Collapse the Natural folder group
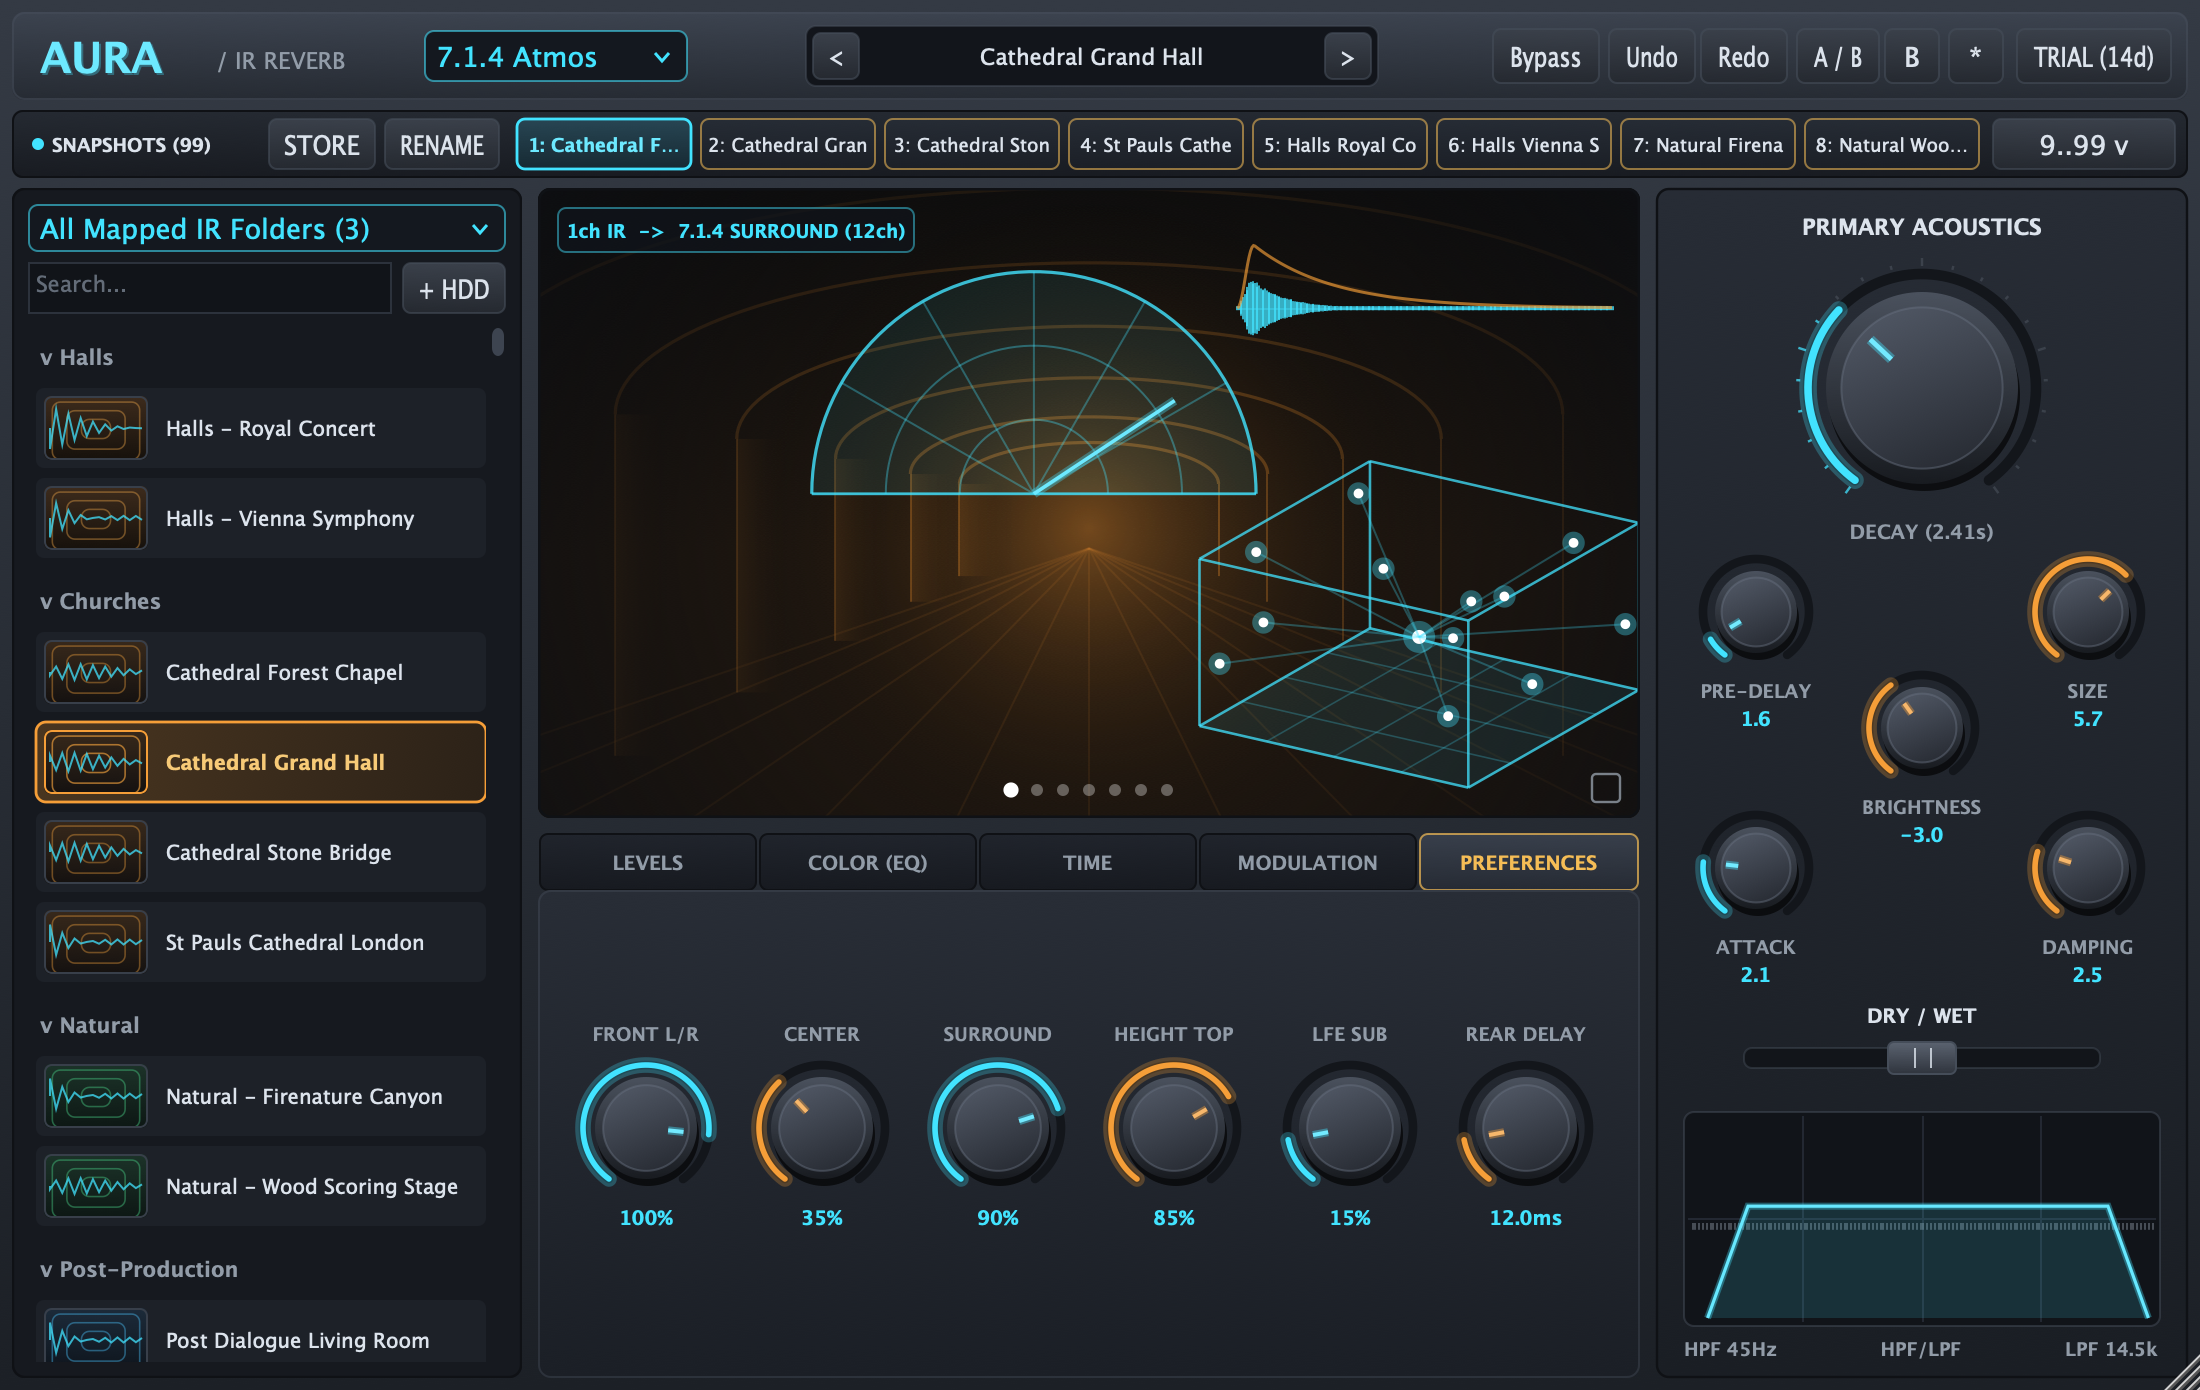This screenshot has width=2200, height=1390. (89, 1025)
